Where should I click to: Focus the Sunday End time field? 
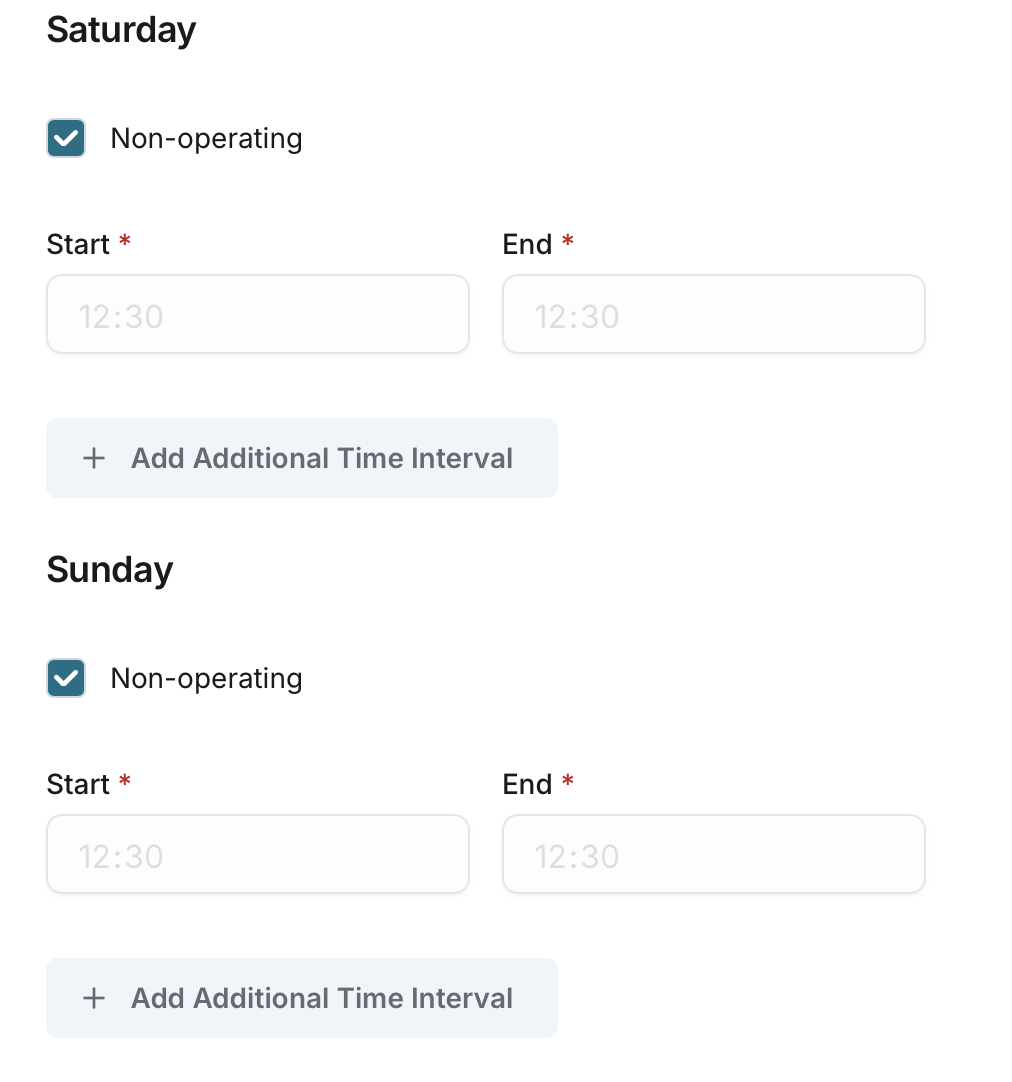pos(713,855)
